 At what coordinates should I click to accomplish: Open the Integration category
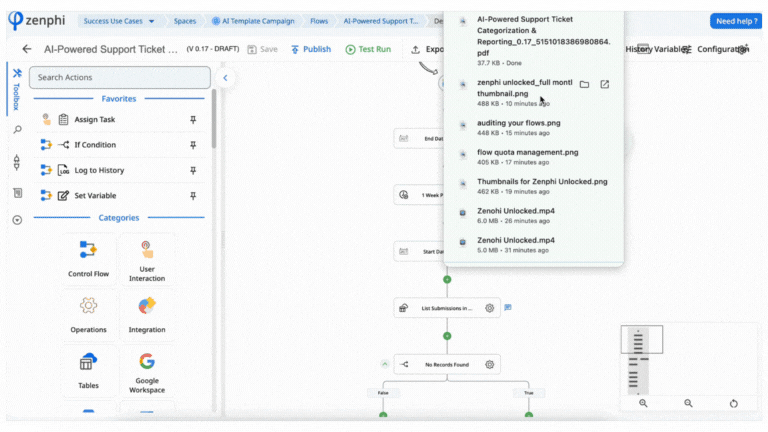[x=147, y=315]
